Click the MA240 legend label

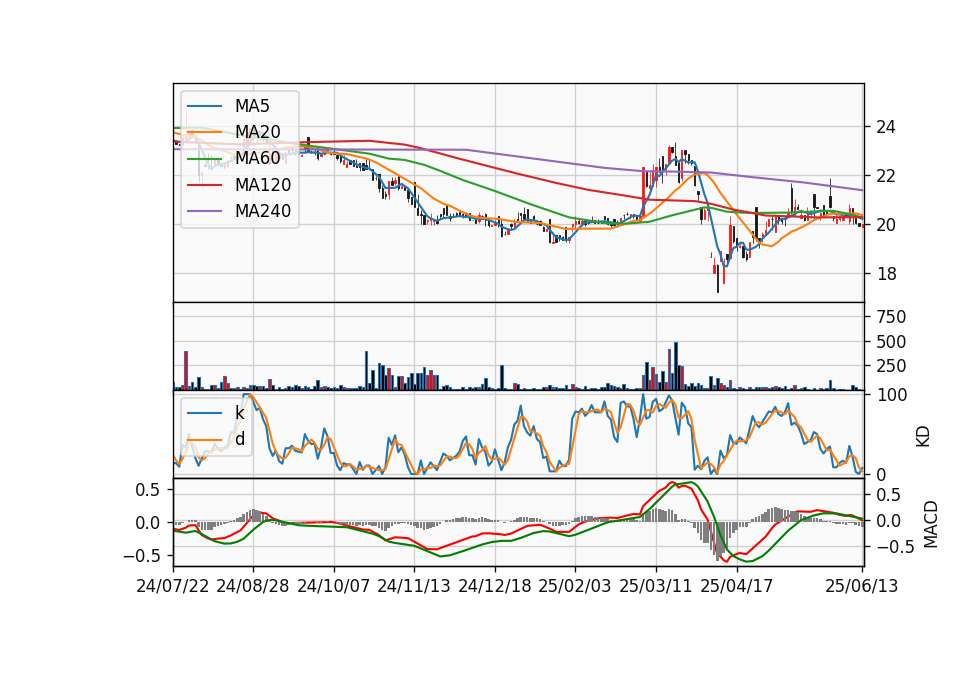tap(263, 211)
